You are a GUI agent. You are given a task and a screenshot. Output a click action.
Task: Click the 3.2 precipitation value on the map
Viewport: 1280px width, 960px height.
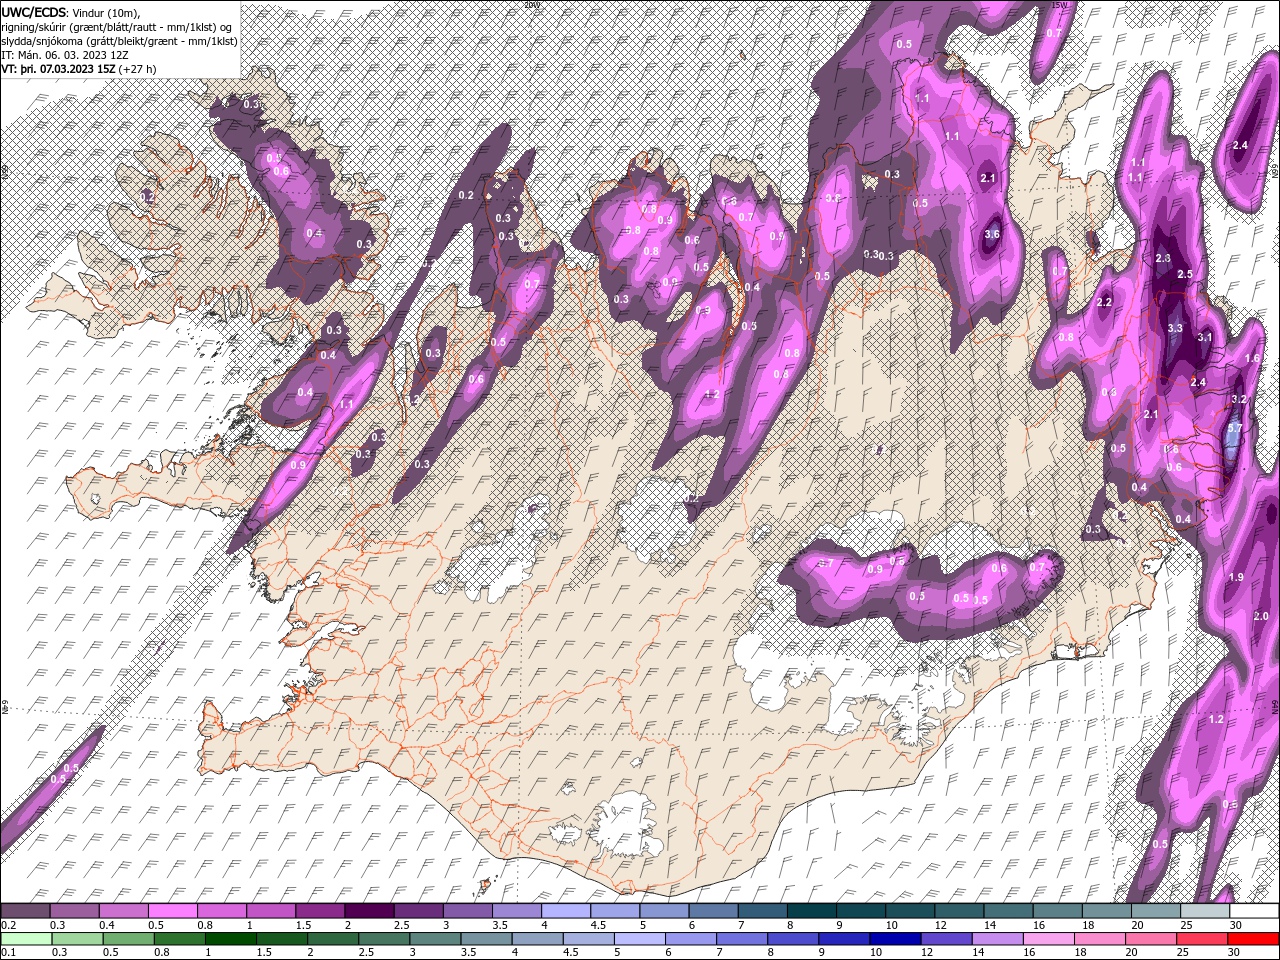point(1239,399)
